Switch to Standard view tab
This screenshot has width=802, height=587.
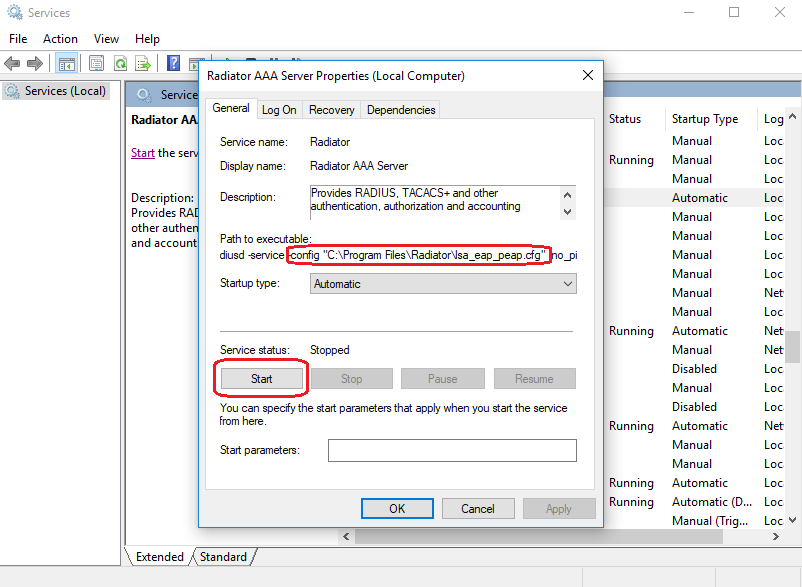[223, 557]
